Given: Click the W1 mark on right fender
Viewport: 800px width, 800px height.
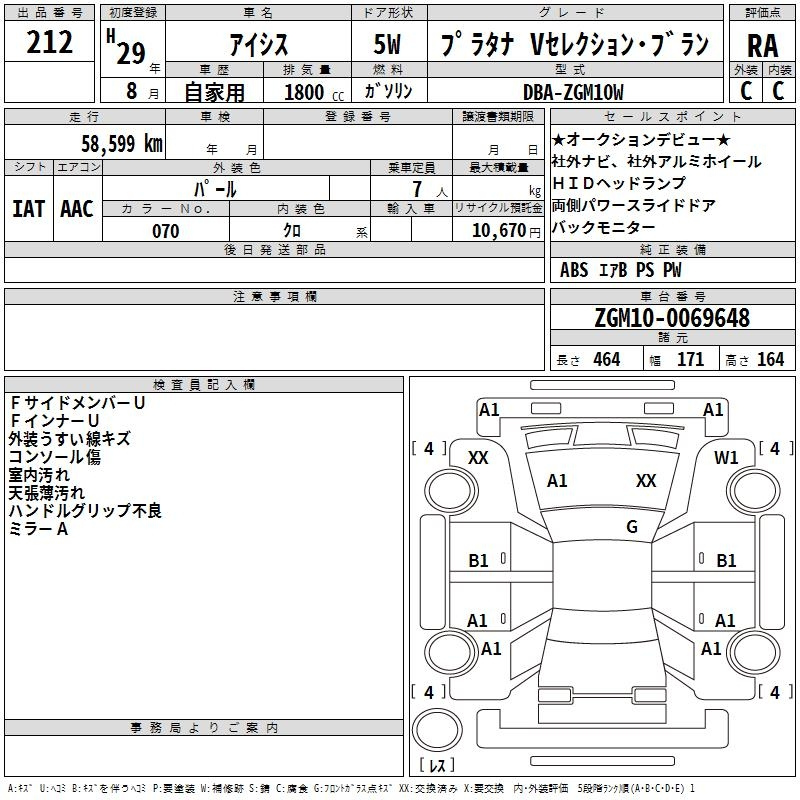Looking at the screenshot, I should (x=726, y=457).
